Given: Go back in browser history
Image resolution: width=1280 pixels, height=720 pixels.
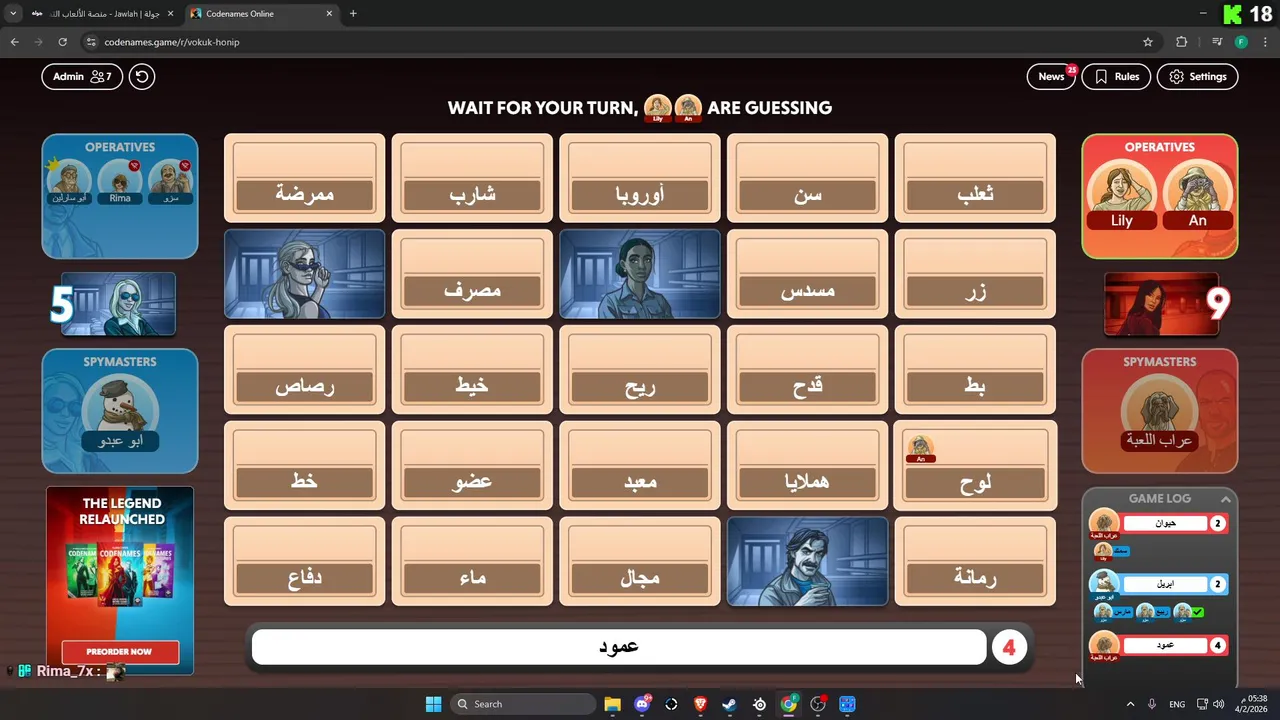Looking at the screenshot, I should [x=14, y=42].
